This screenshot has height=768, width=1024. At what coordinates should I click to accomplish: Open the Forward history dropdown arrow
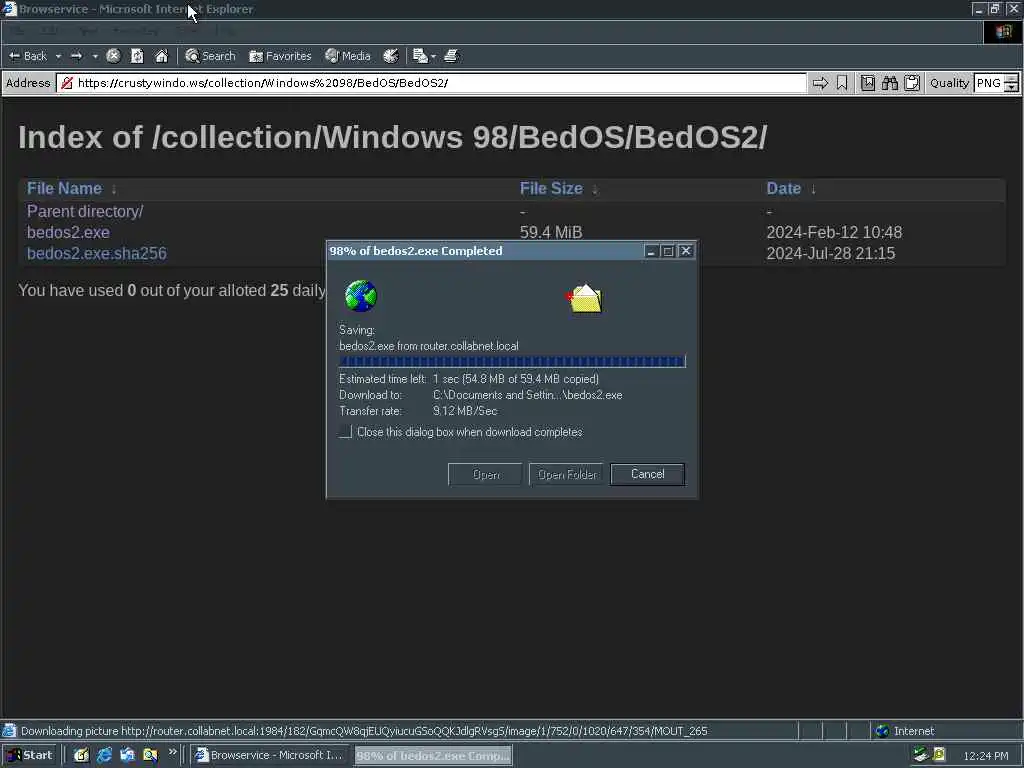click(x=95, y=56)
